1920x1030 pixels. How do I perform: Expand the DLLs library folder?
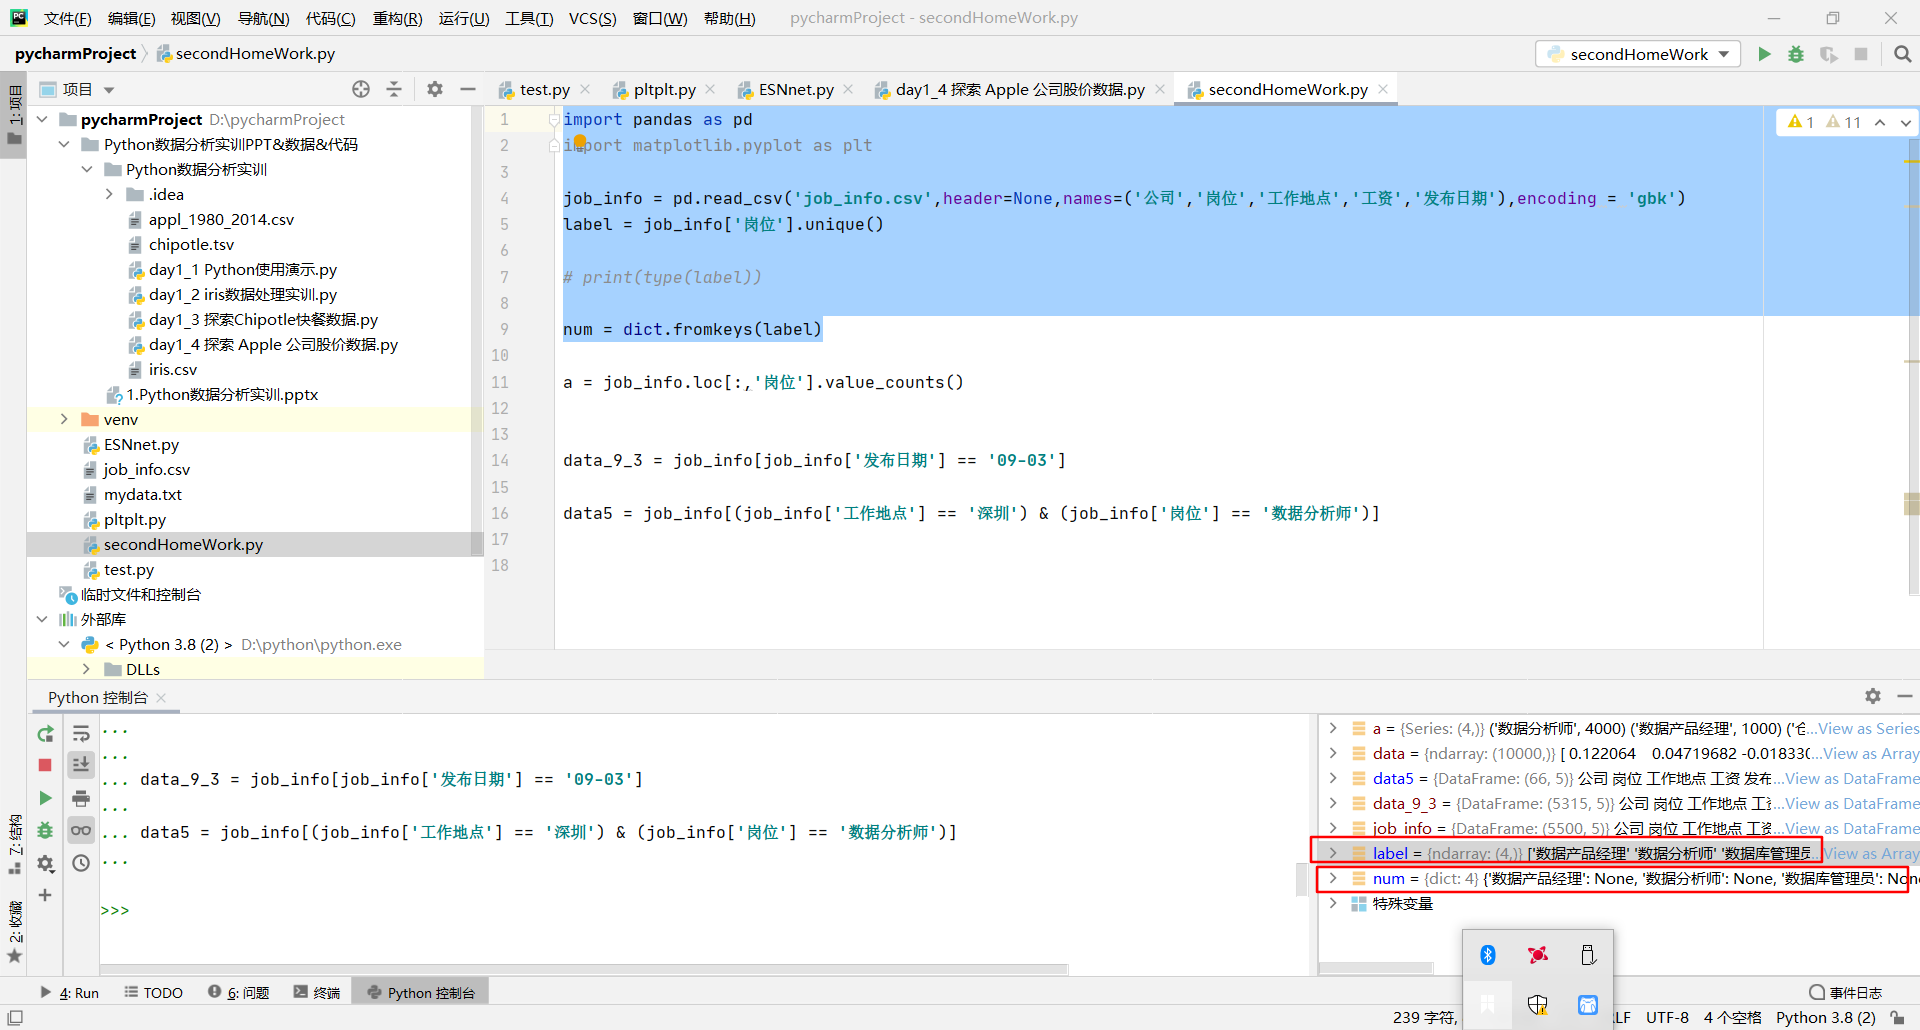(x=87, y=669)
